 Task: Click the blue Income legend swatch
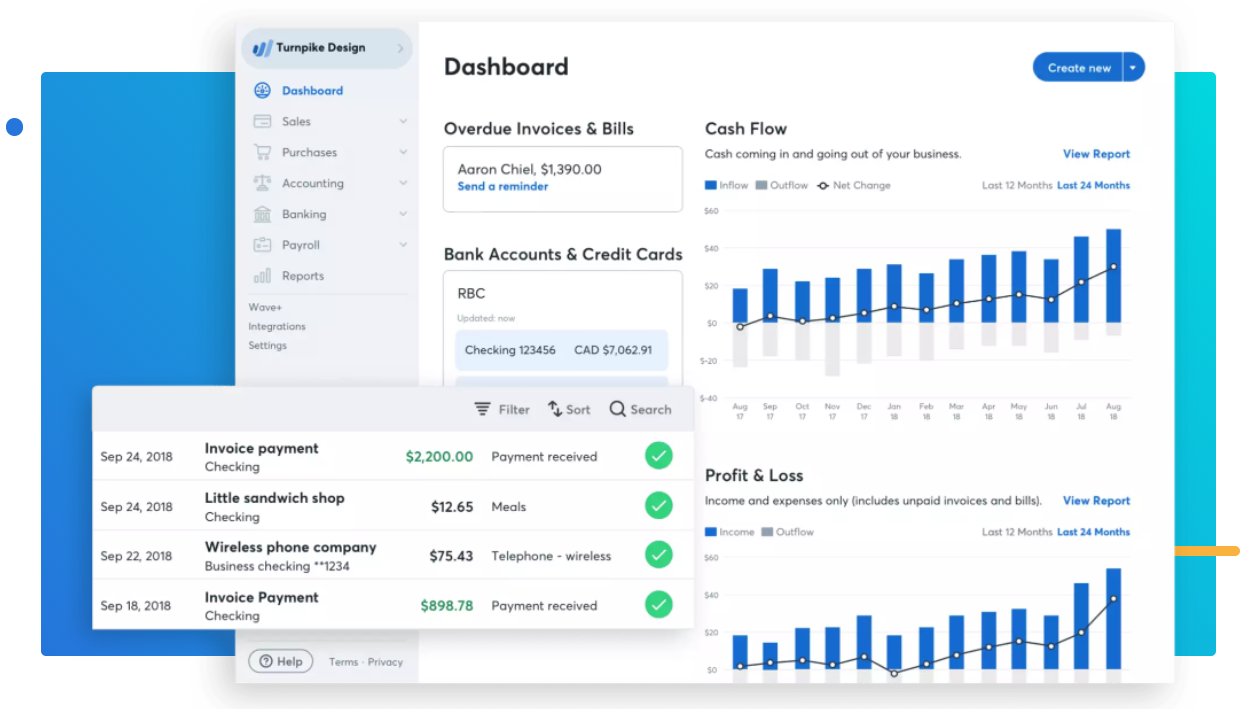711,532
